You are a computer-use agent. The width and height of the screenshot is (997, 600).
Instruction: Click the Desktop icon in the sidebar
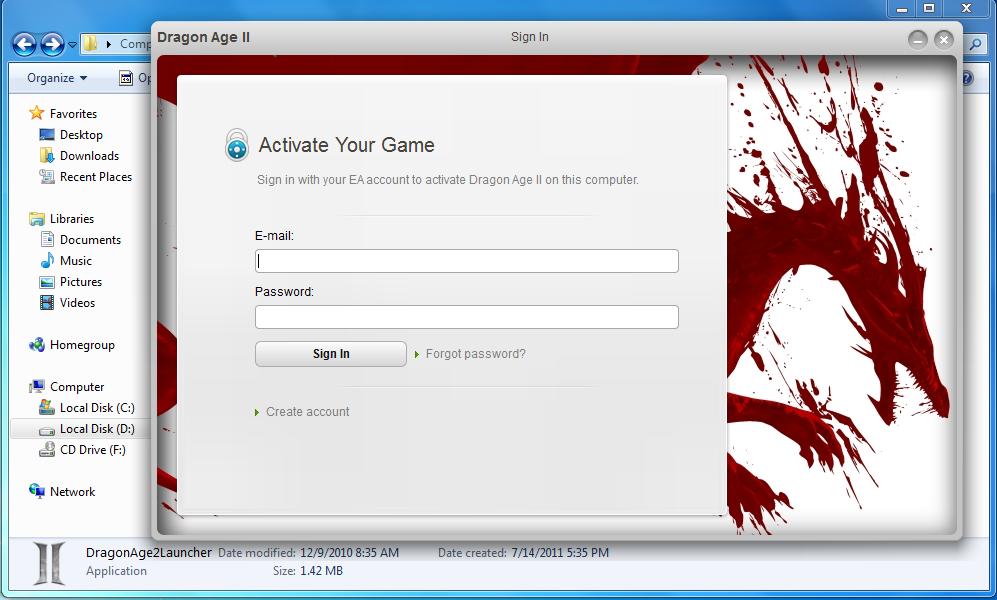[x=46, y=135]
